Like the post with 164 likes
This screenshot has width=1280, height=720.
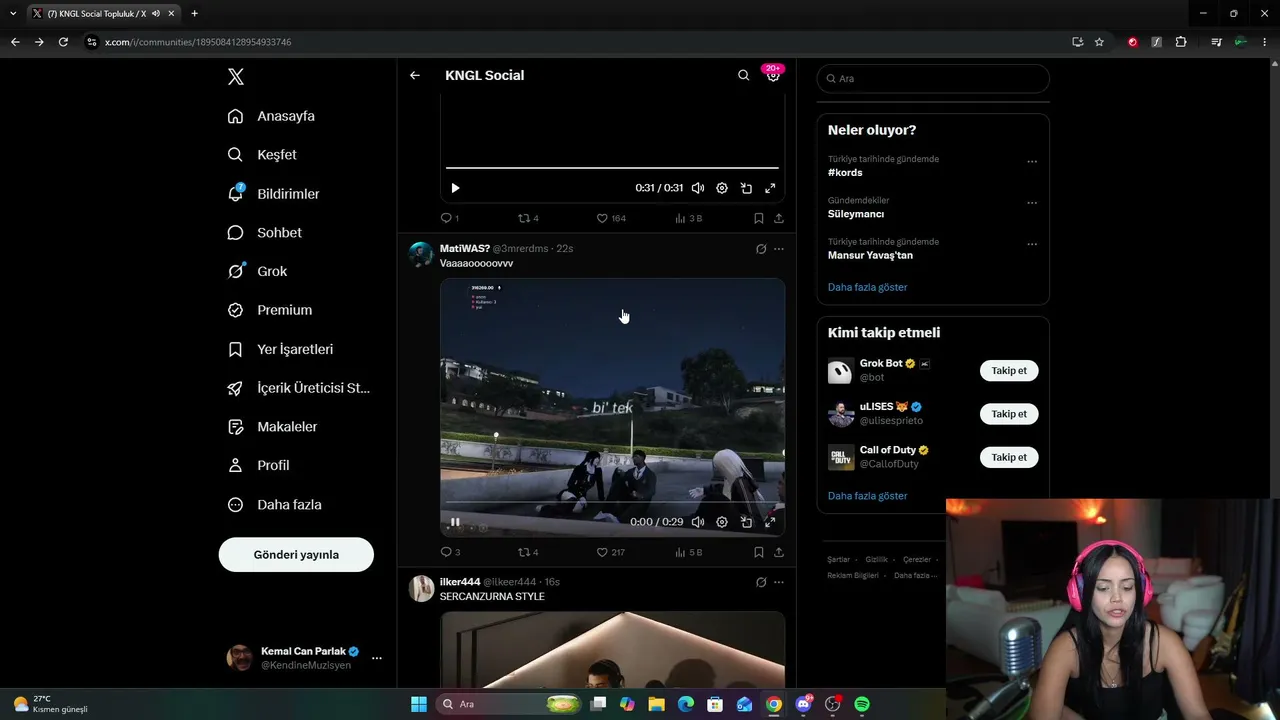pos(611,218)
